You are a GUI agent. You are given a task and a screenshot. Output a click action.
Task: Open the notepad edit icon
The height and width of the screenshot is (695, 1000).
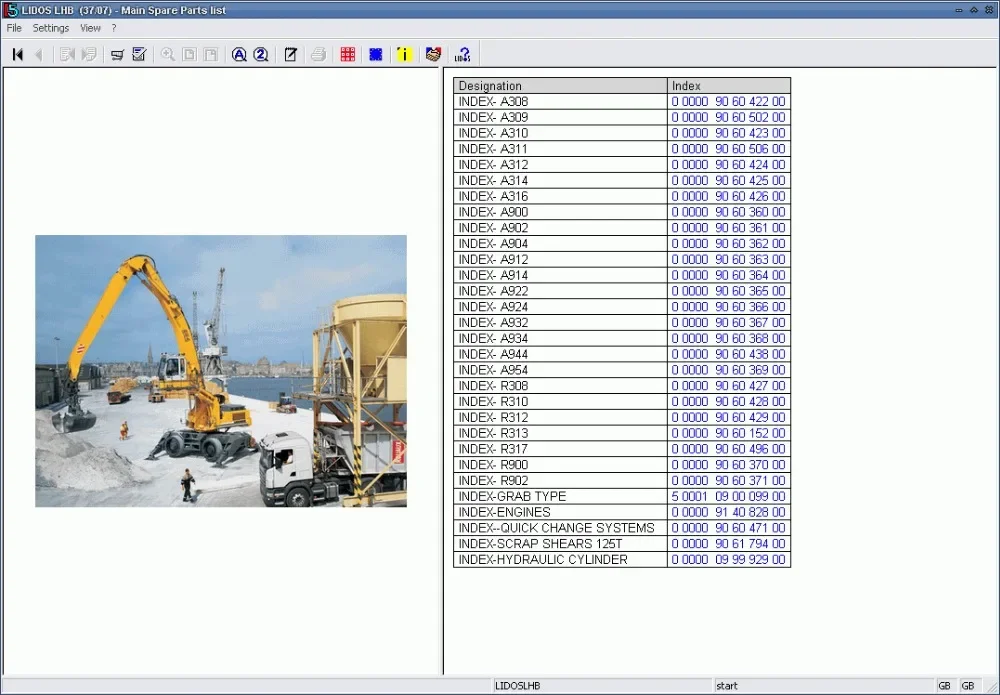pos(290,54)
